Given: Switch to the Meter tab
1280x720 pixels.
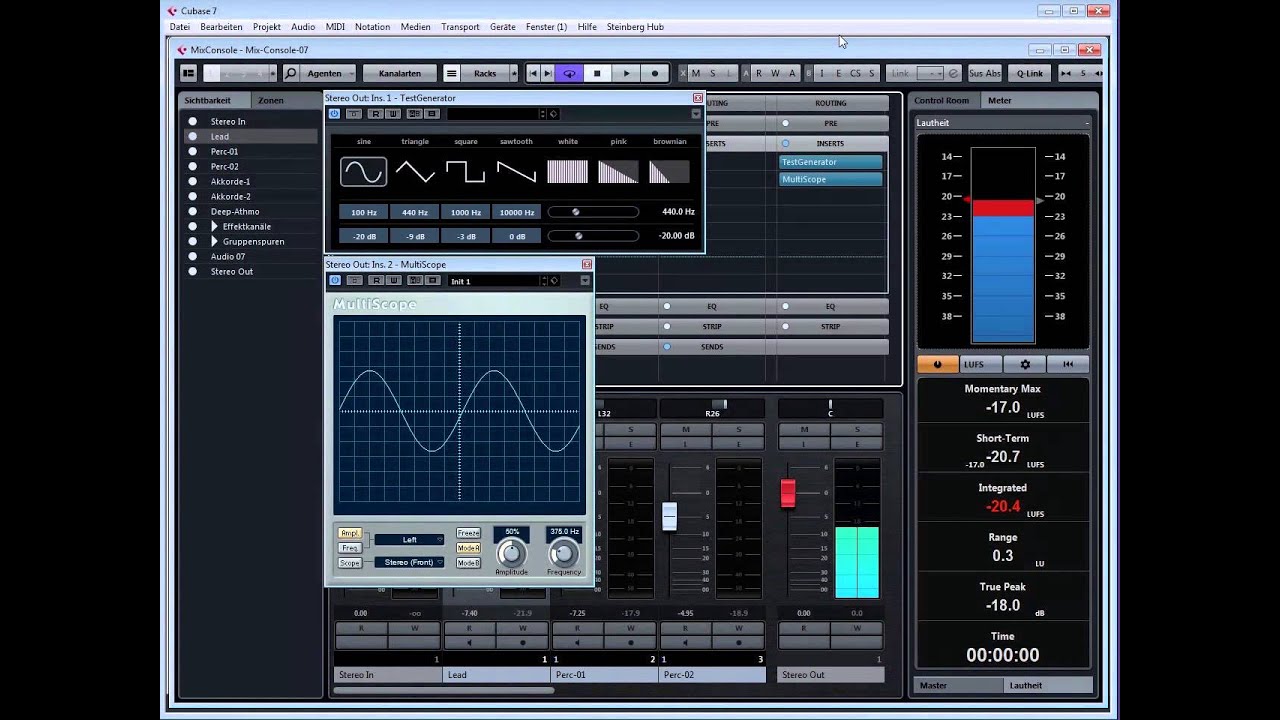Looking at the screenshot, I should [x=1000, y=100].
